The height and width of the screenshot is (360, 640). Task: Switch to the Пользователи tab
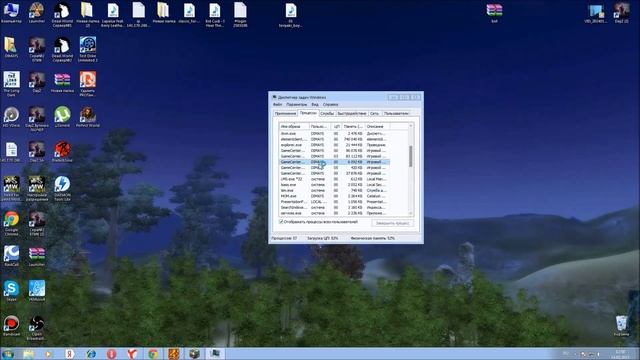396,113
